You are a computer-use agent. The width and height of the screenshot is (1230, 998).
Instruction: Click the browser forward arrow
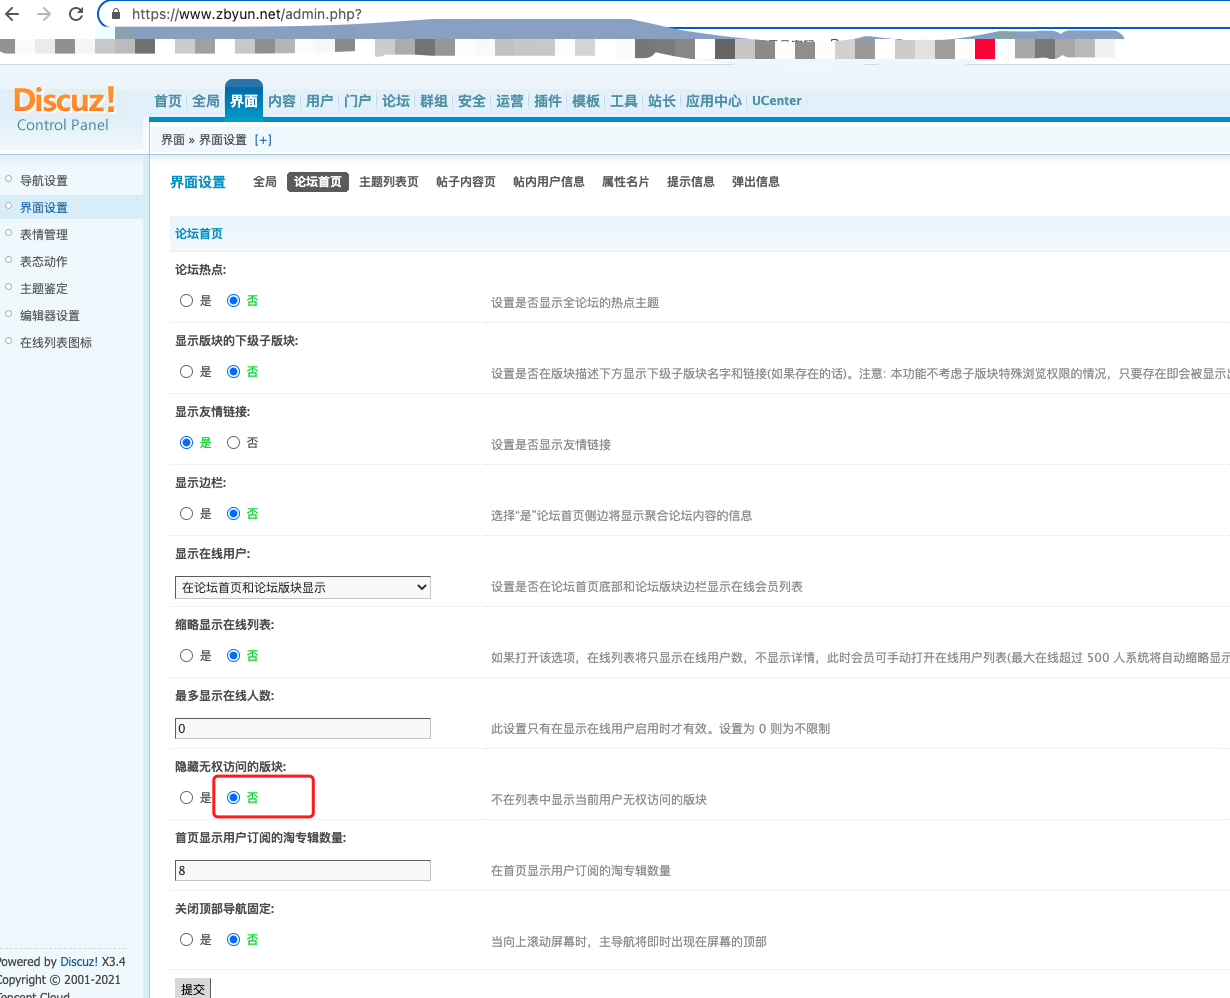pos(44,14)
